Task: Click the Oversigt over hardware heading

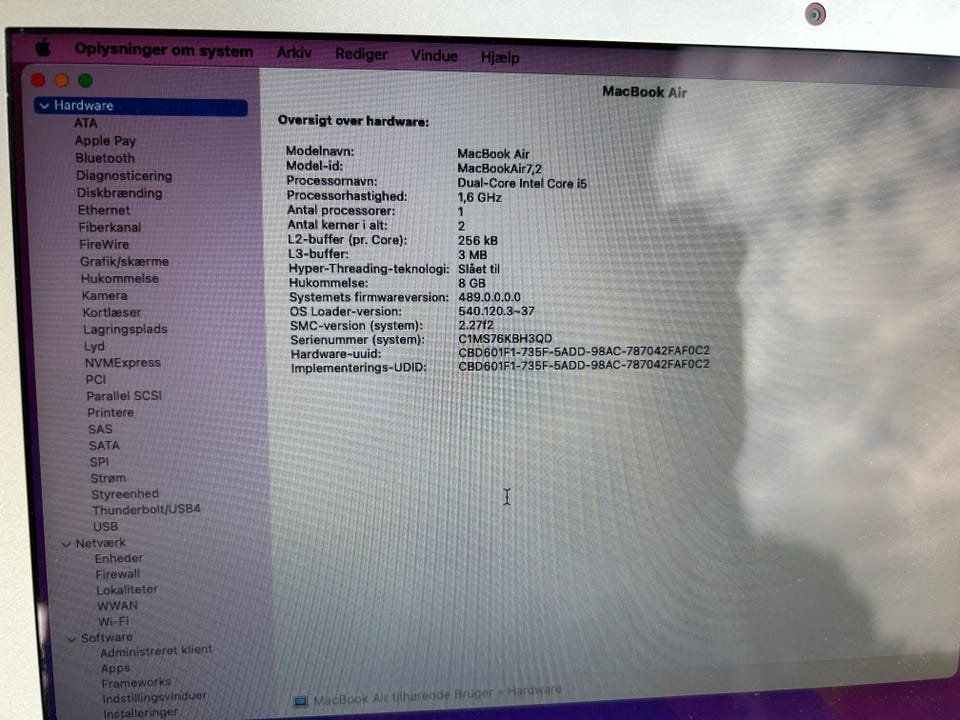Action: tap(353, 121)
